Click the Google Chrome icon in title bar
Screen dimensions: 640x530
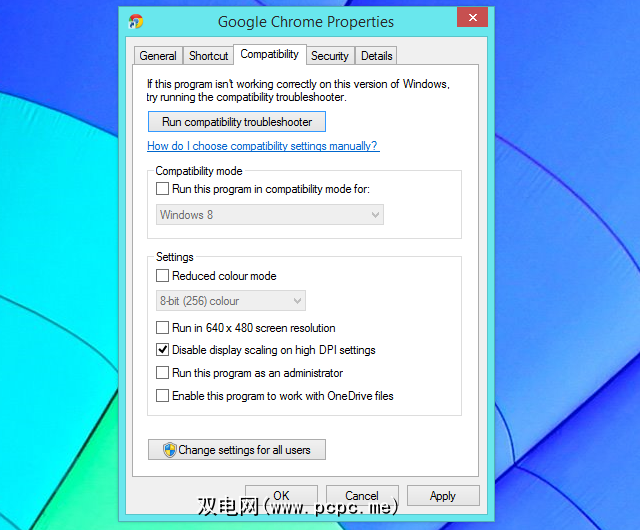[136, 21]
